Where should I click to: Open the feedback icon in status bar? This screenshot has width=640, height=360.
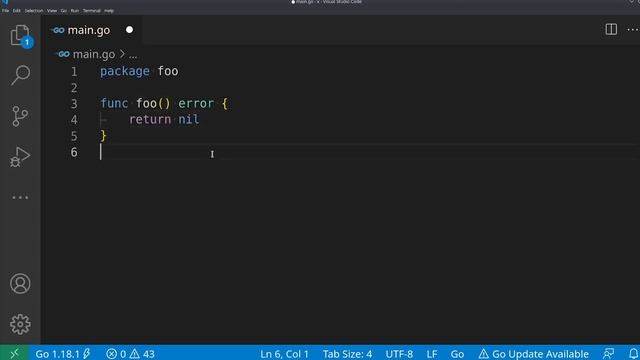(x=609, y=353)
